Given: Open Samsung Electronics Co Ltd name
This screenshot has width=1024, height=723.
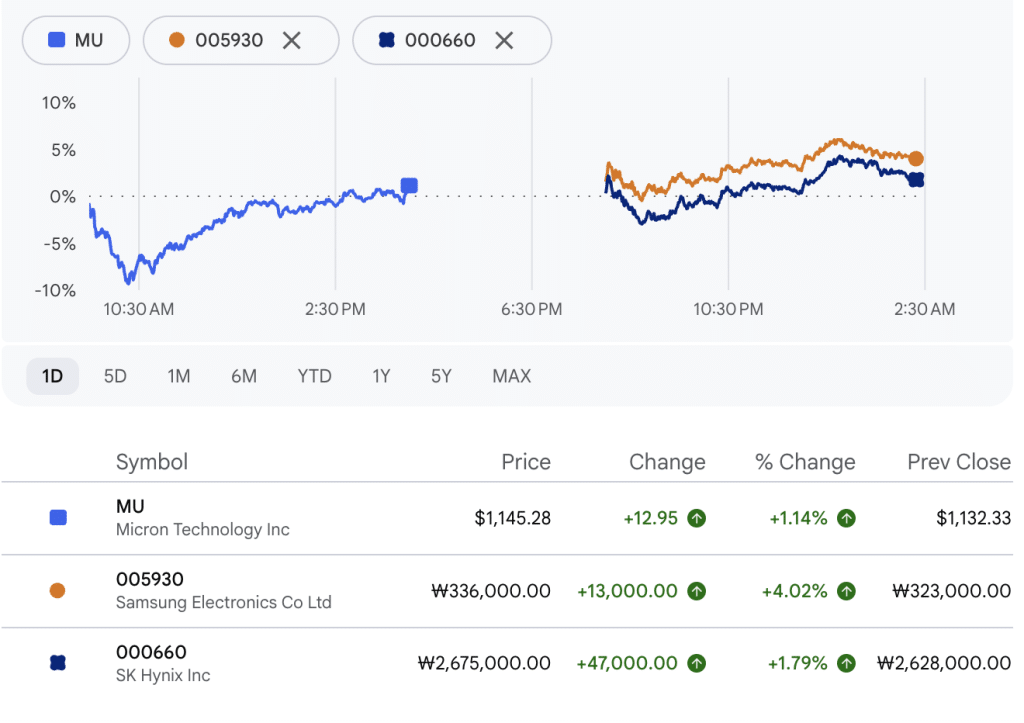Looking at the screenshot, I should [x=223, y=602].
